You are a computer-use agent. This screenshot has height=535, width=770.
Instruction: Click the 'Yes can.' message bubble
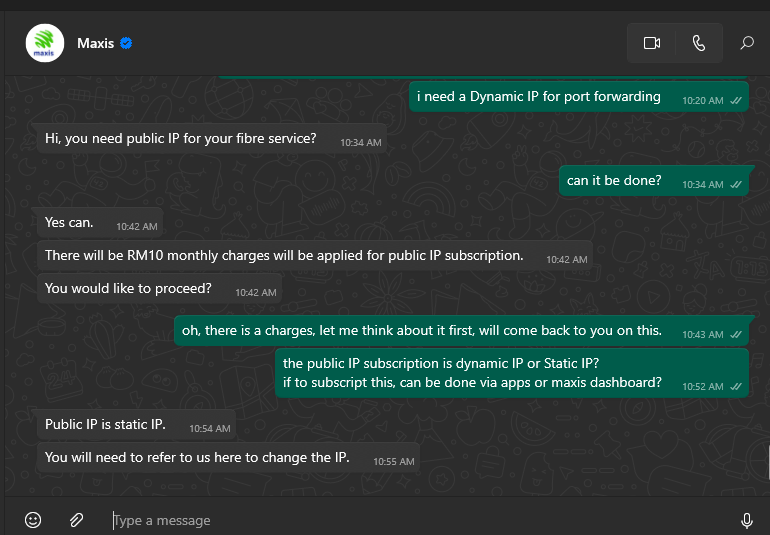[100, 223]
